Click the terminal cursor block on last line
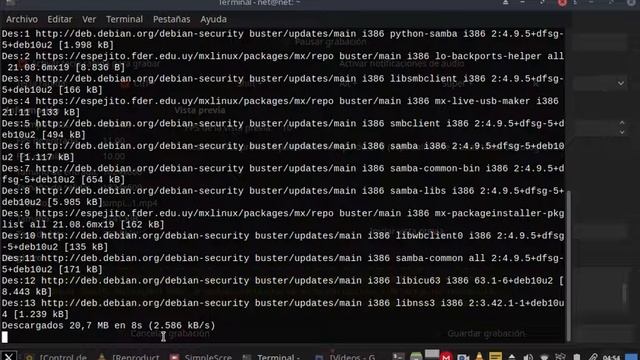This screenshot has height=360, width=640. pos(4,337)
